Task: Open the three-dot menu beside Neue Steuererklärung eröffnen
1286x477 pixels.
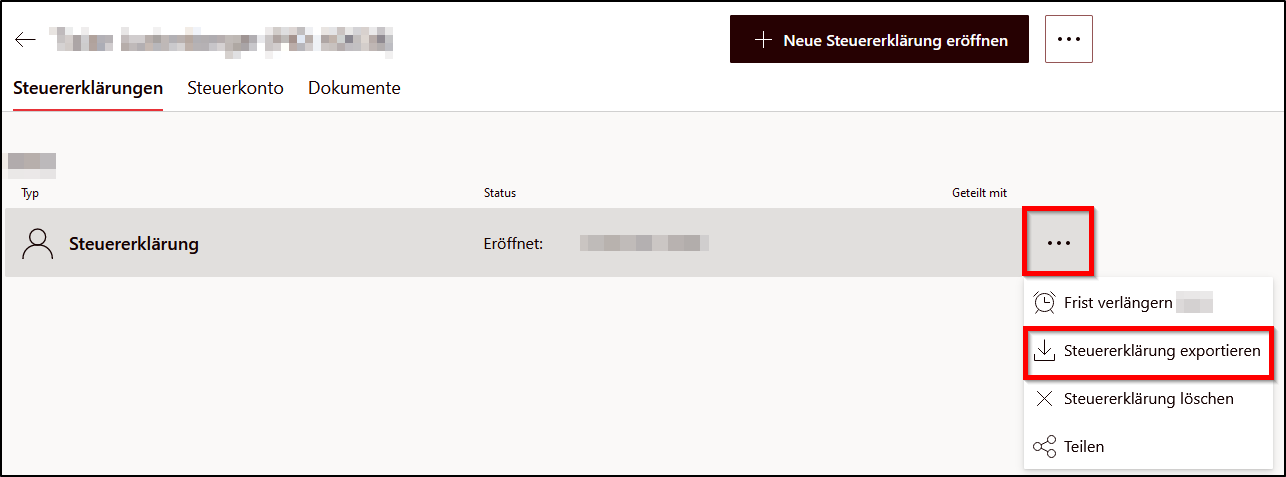Action: click(x=1069, y=39)
